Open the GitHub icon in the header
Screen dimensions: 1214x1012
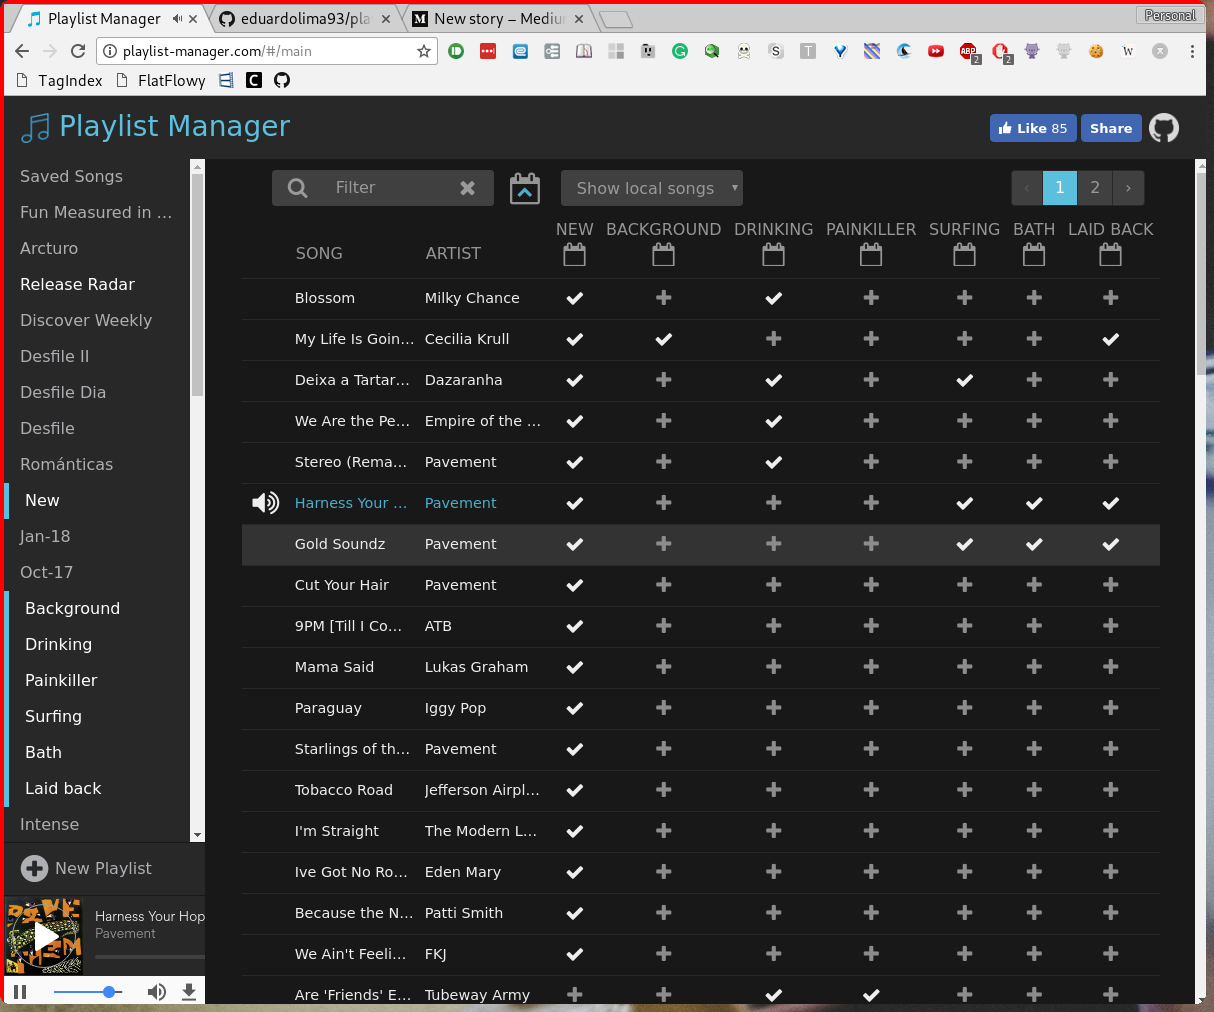[x=1164, y=128]
